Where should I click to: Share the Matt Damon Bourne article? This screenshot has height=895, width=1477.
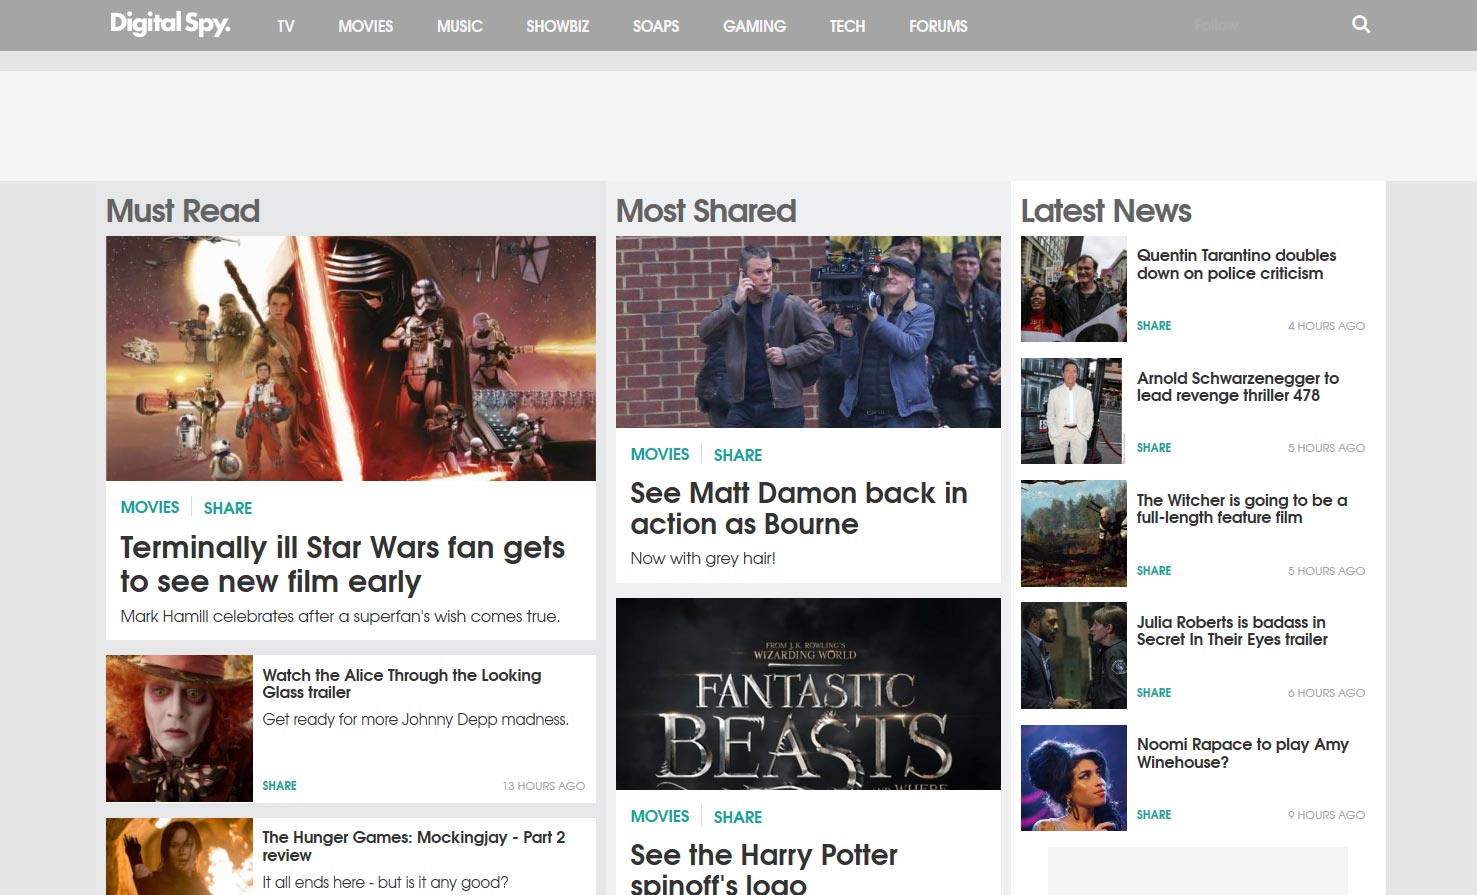[x=737, y=455]
